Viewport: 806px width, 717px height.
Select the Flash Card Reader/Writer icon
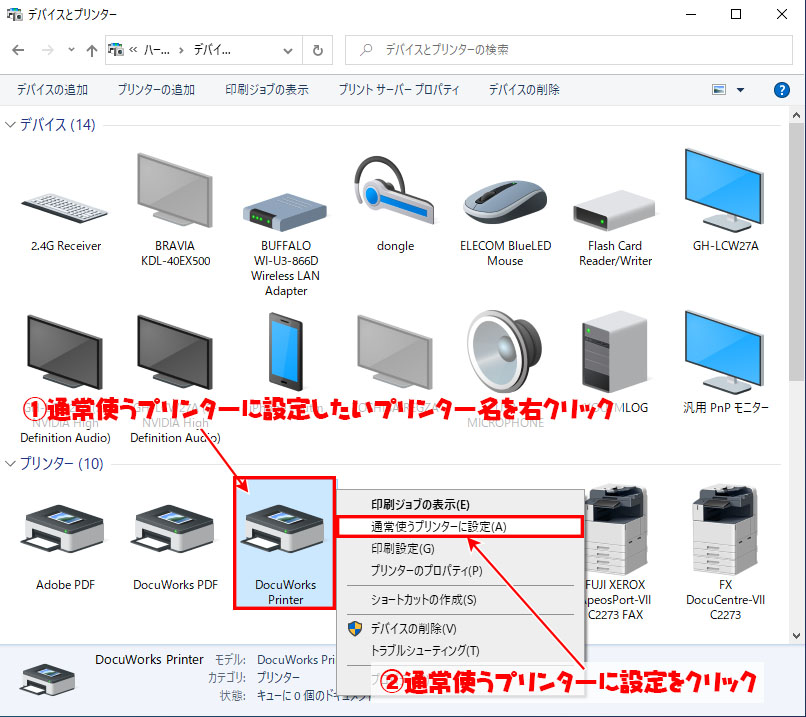tap(615, 210)
